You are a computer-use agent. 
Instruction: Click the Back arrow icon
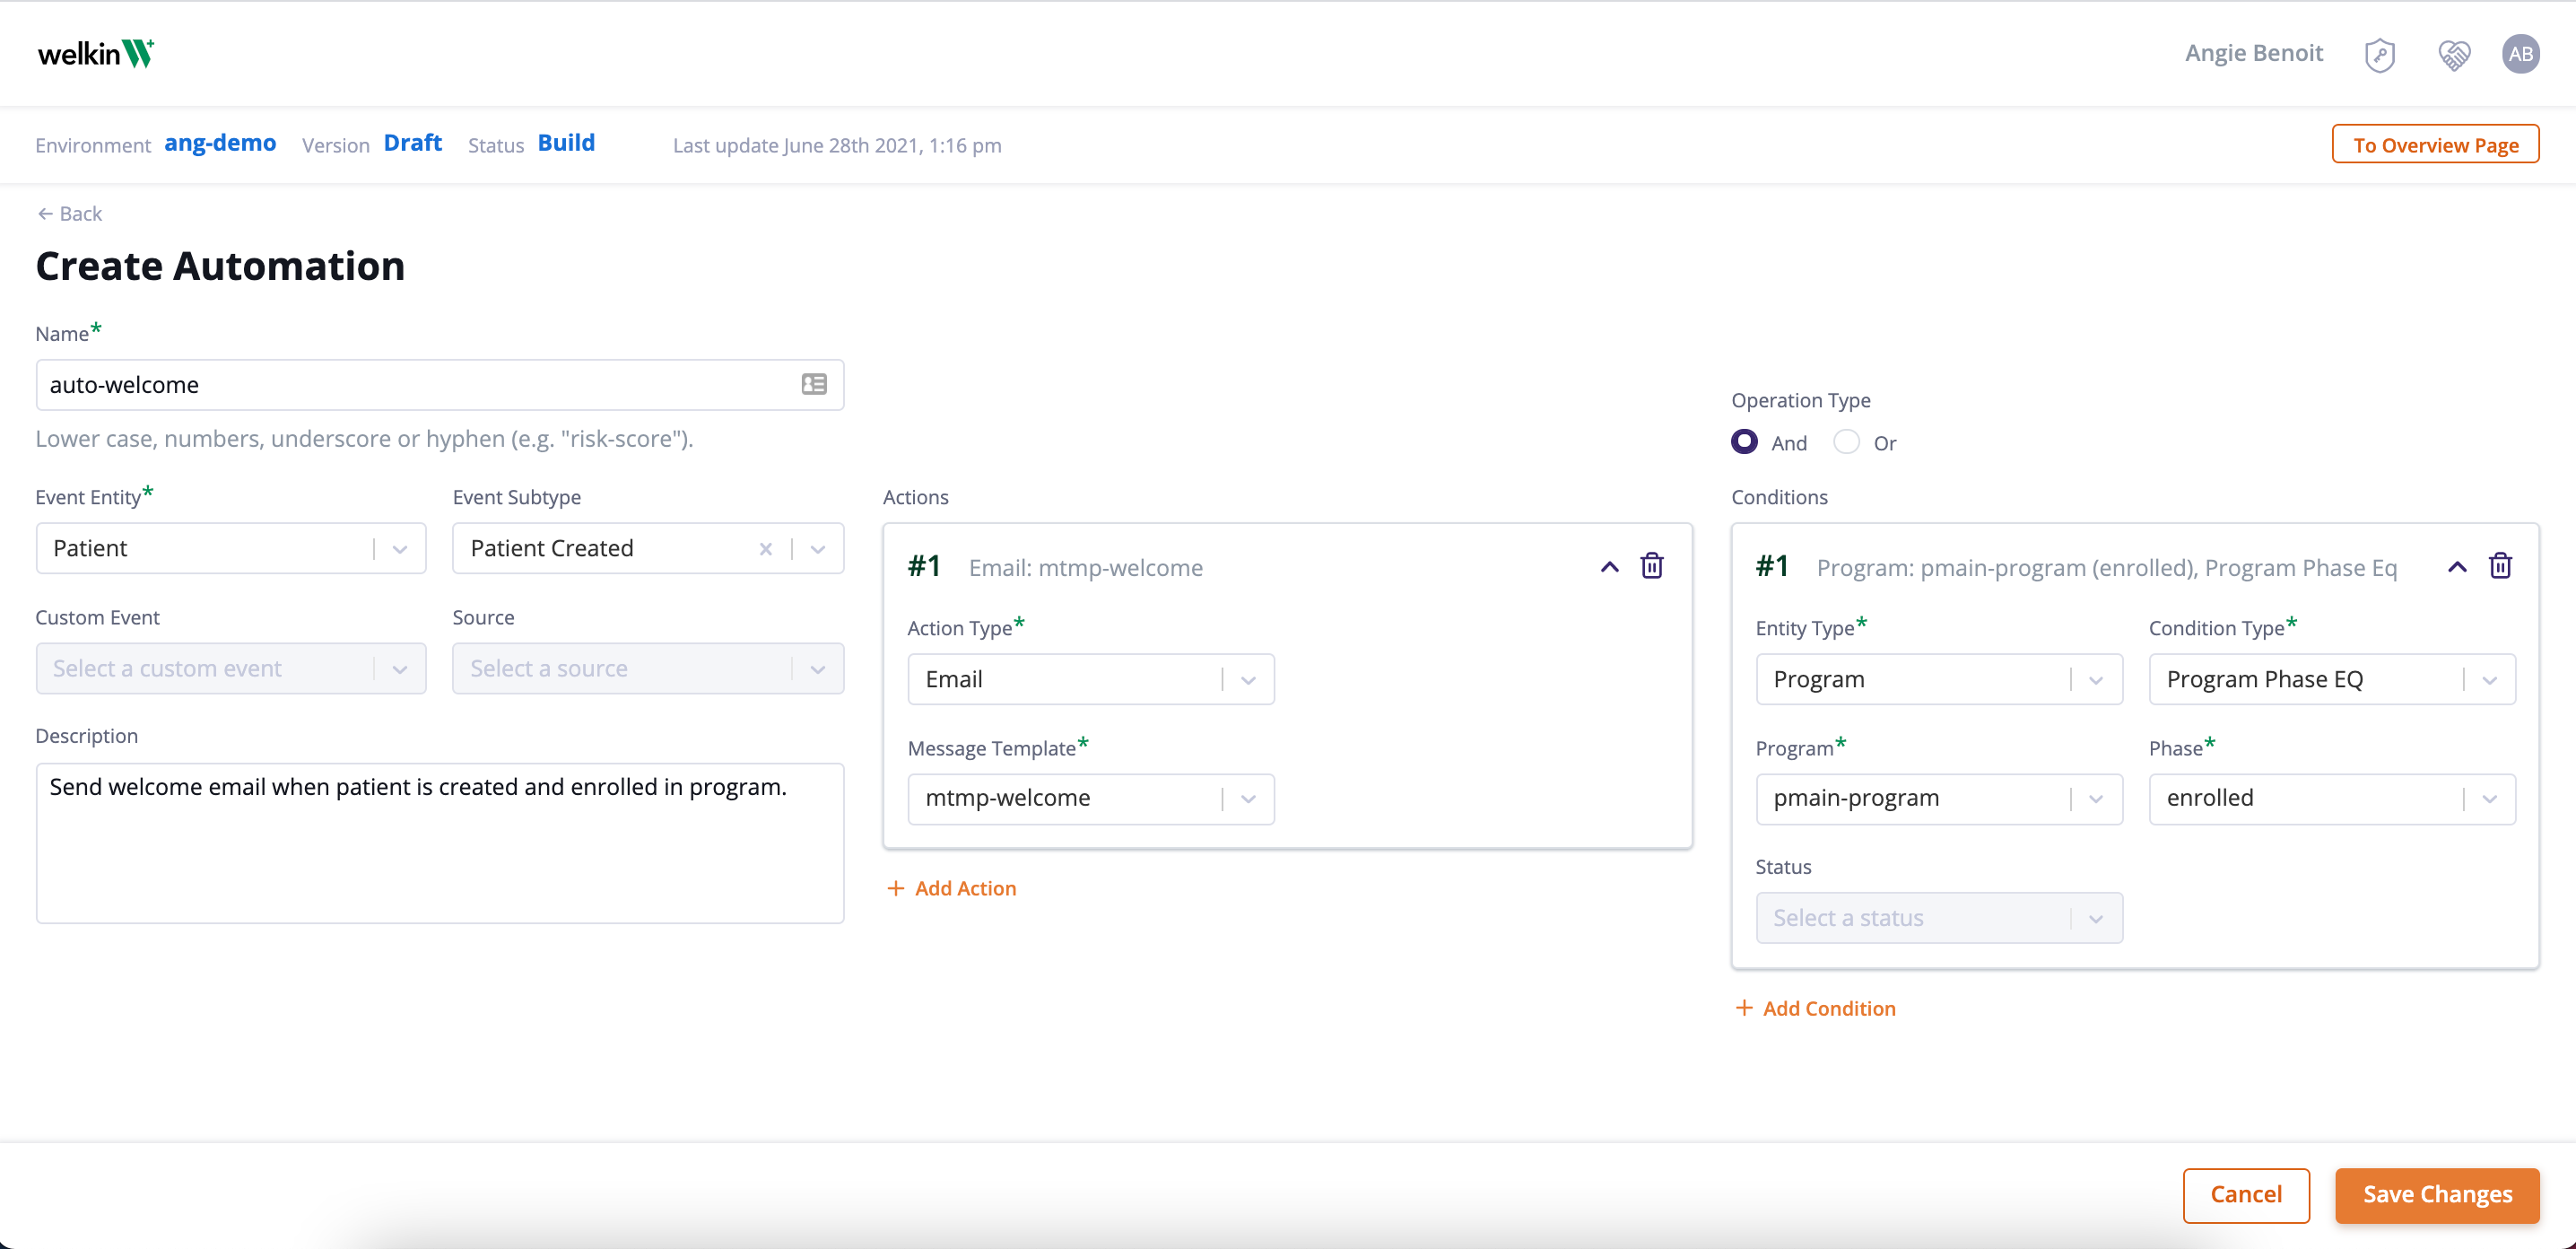45,213
